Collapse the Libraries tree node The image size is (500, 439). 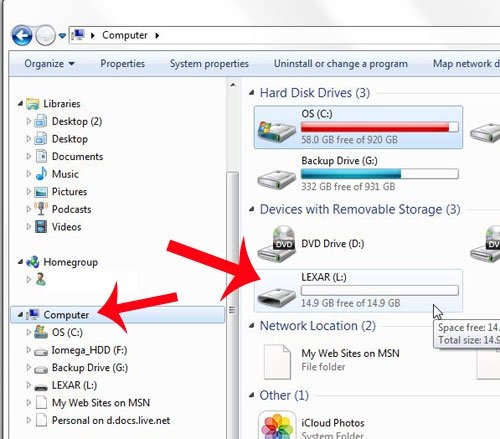click(20, 104)
